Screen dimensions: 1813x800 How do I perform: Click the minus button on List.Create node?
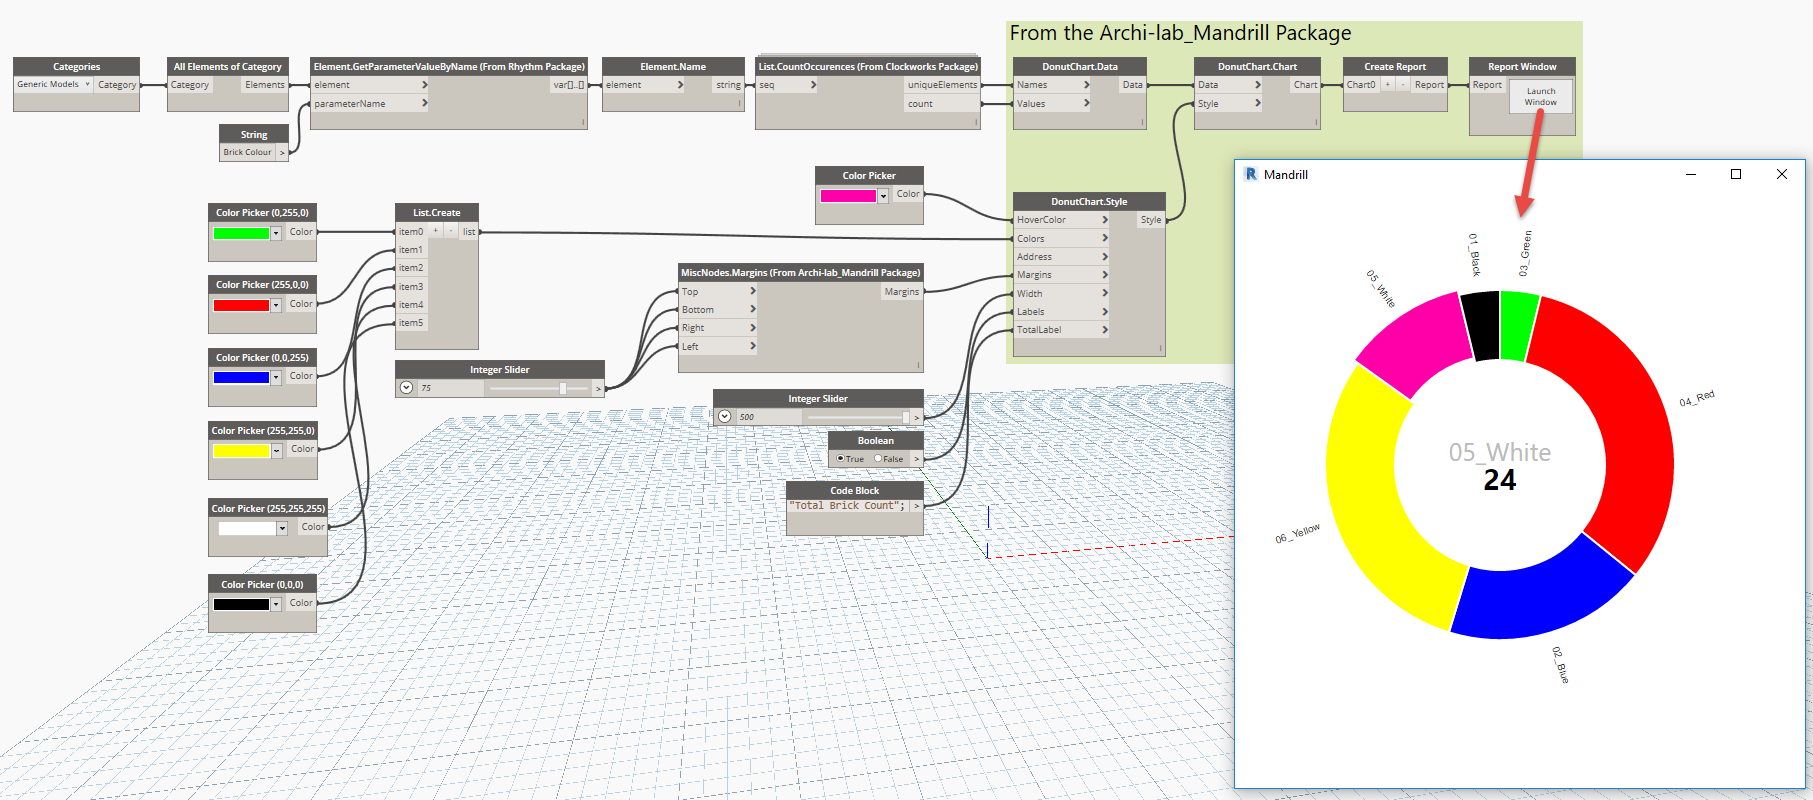click(x=451, y=231)
